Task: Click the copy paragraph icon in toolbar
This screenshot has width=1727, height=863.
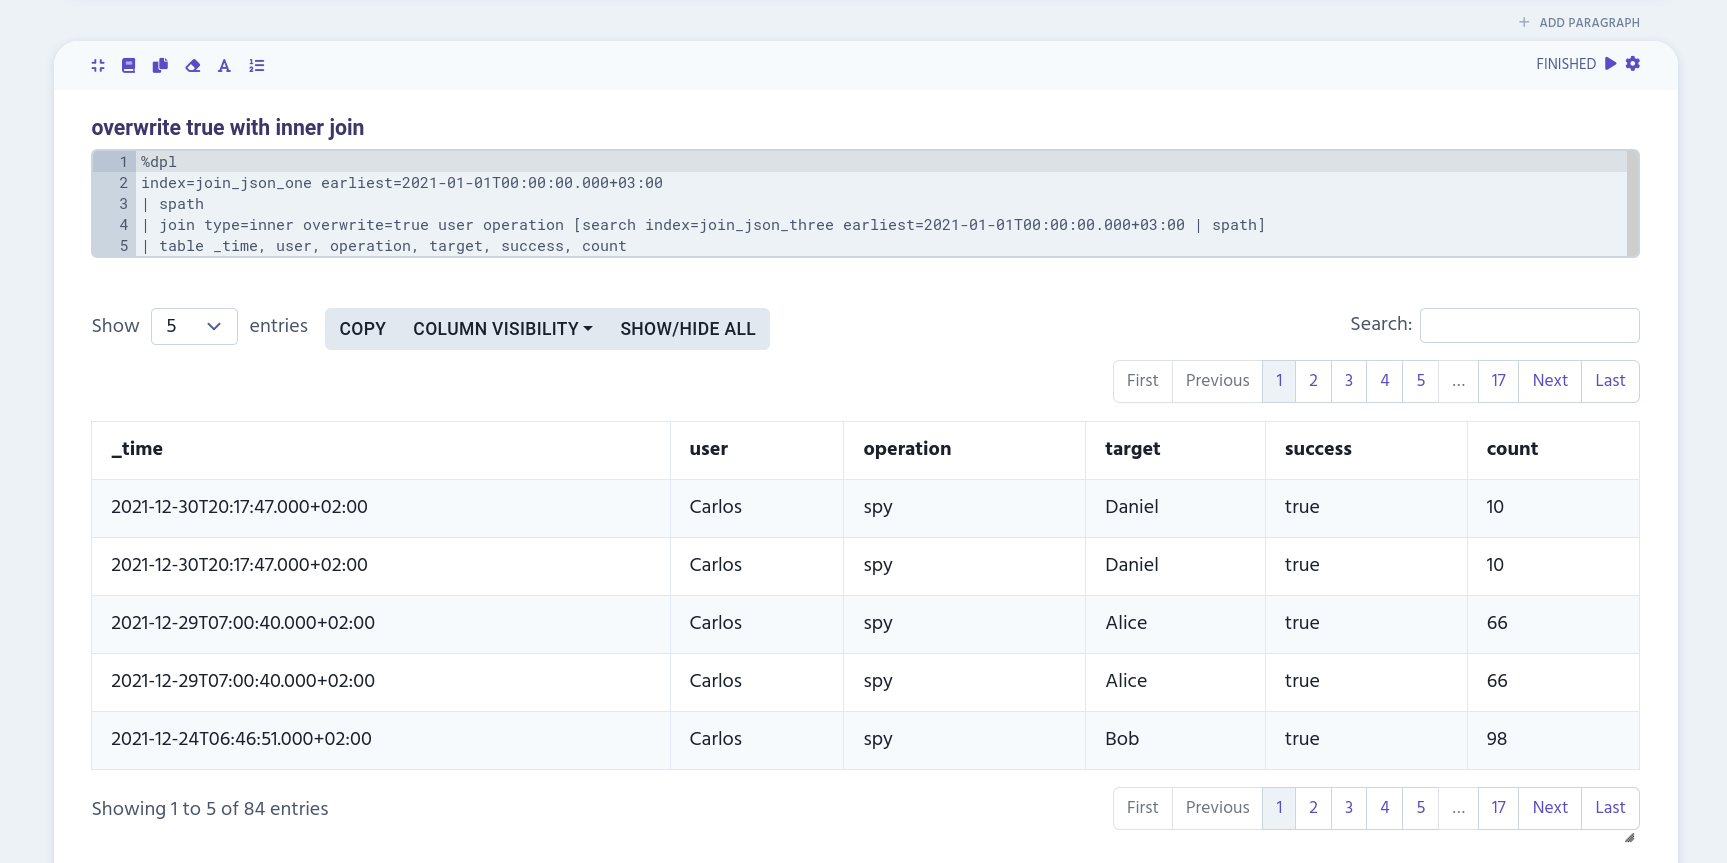Action: click(160, 65)
